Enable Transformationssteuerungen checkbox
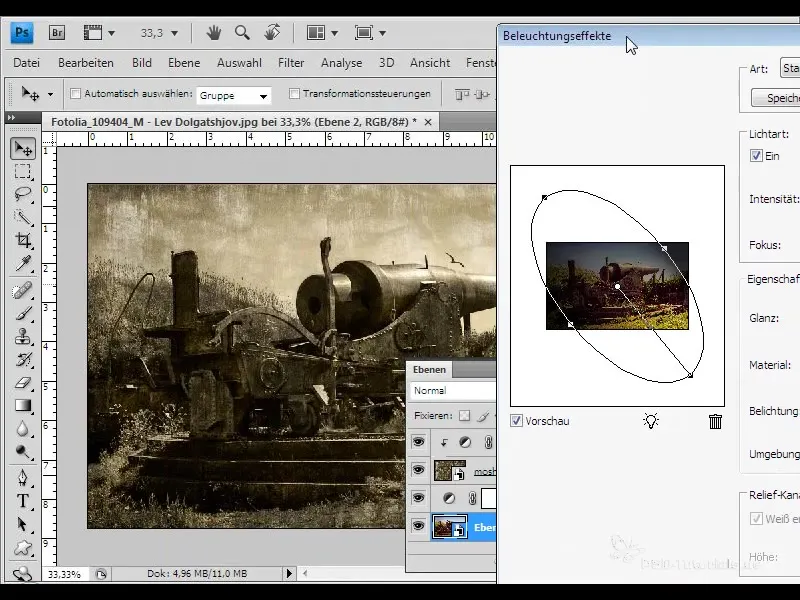Image resolution: width=800 pixels, height=600 pixels. [294, 94]
